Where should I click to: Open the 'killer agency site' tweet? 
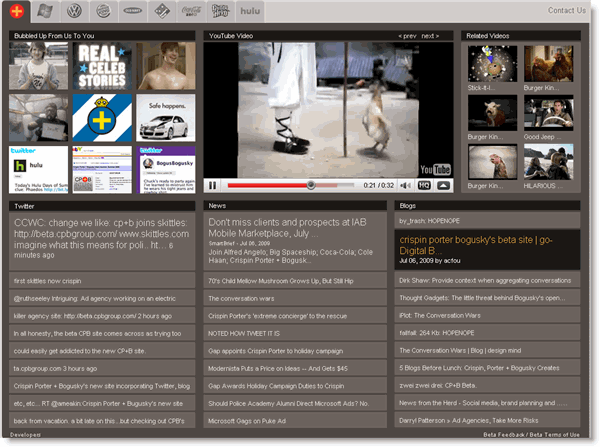(x=102, y=316)
